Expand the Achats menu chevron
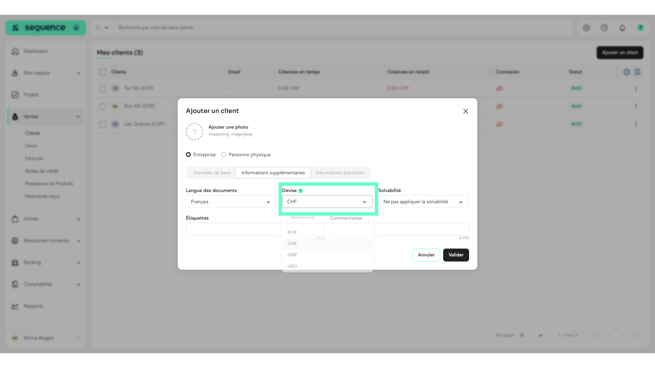Screen dimensions: 655x368 (x=79, y=219)
